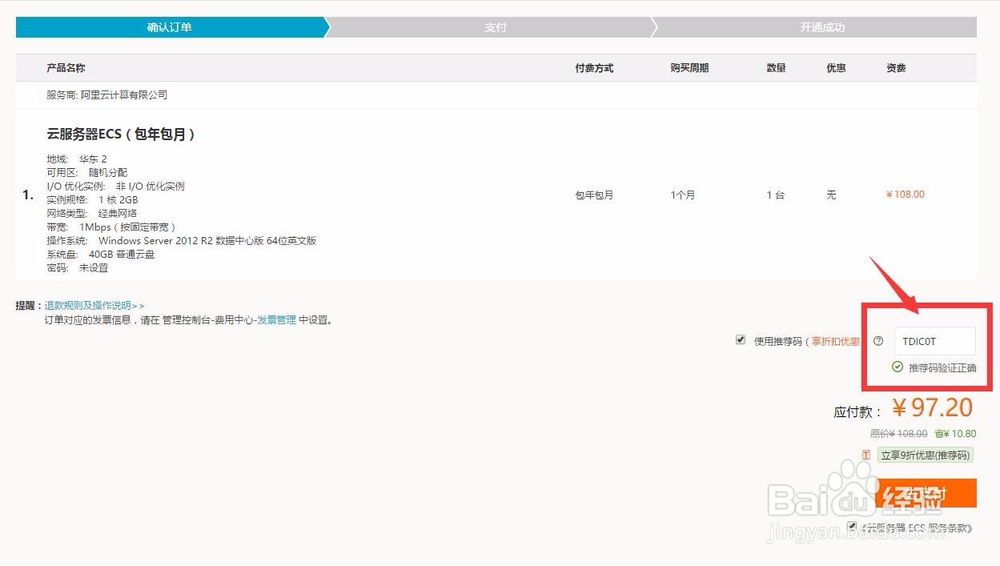
Task: Open the 云服务器 ECS 服务条款 link
Action: pyautogui.click(x=916, y=528)
